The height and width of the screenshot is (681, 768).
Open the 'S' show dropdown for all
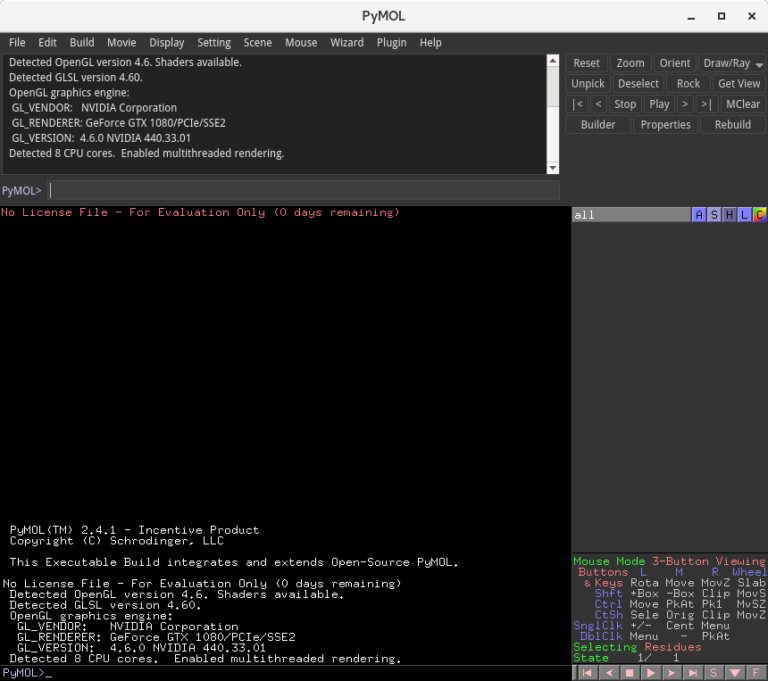point(714,215)
